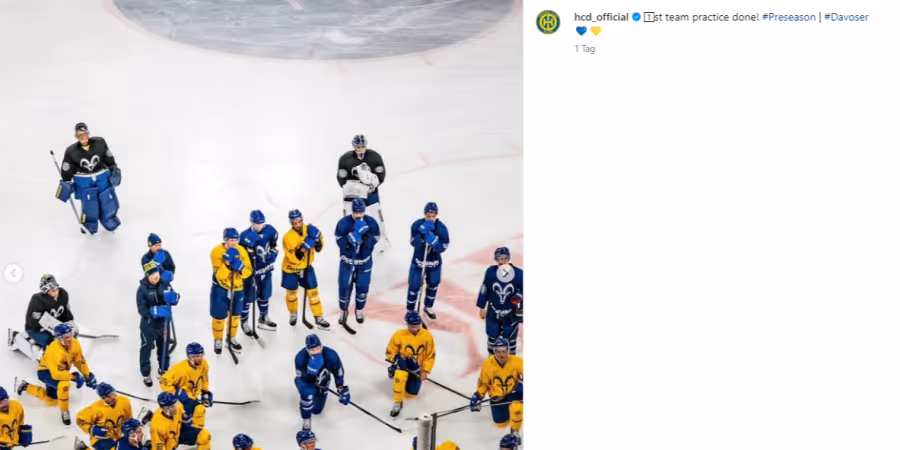Viewport: 900px width, 450px height.
Task: Click the boxed 1 keycap emoji
Action: point(649,17)
